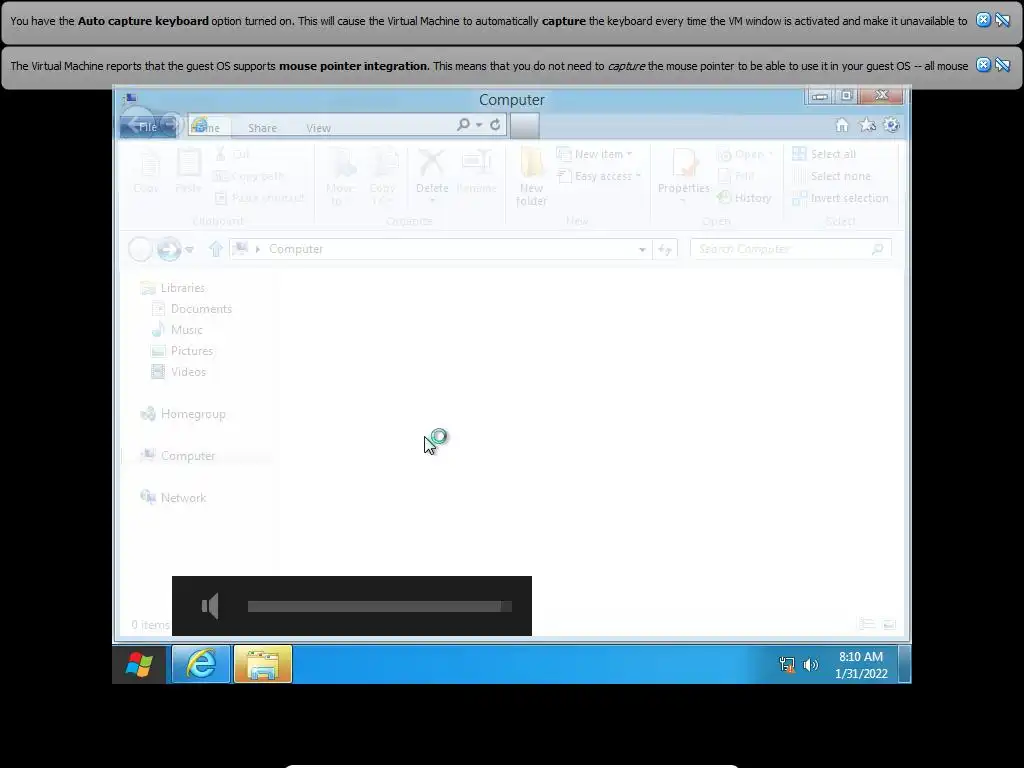Select Music in the navigation pane
The image size is (1024, 768).
tap(177, 330)
